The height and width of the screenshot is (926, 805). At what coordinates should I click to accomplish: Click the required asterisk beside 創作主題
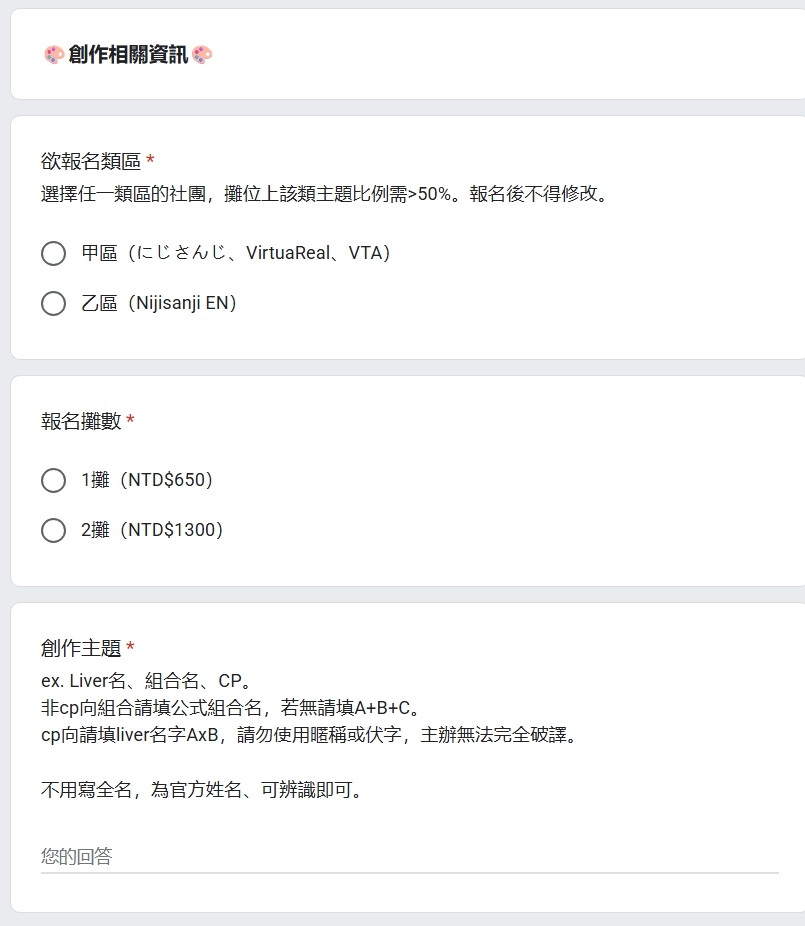(x=131, y=646)
